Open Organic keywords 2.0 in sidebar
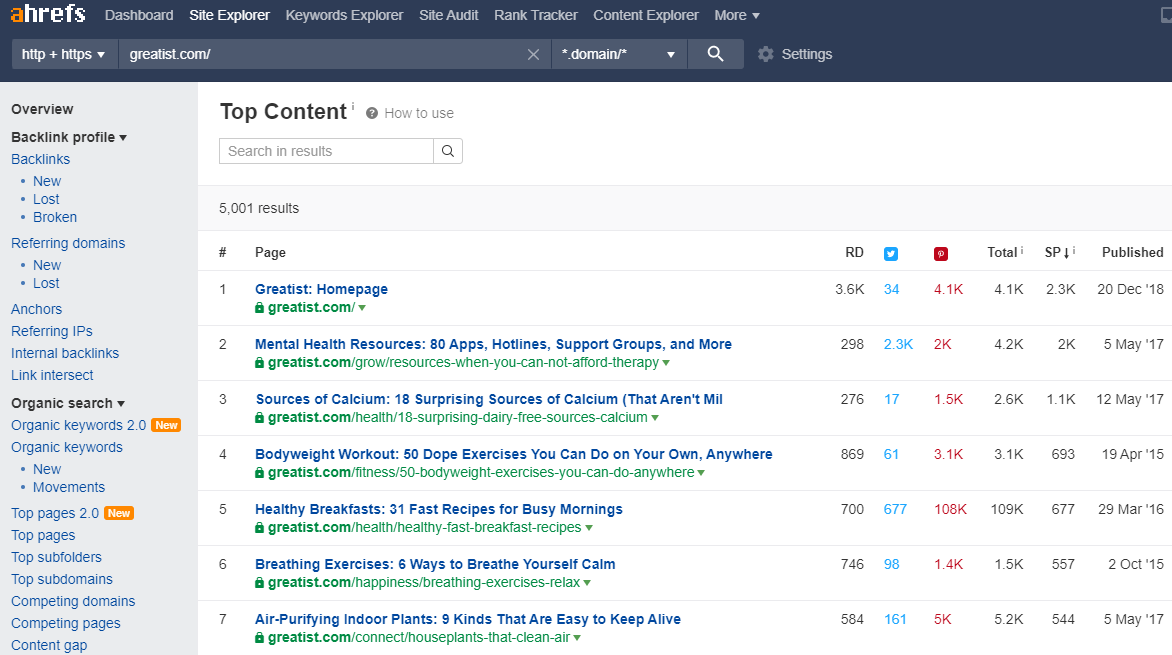Screen dimensions: 1172x655 pos(78,425)
